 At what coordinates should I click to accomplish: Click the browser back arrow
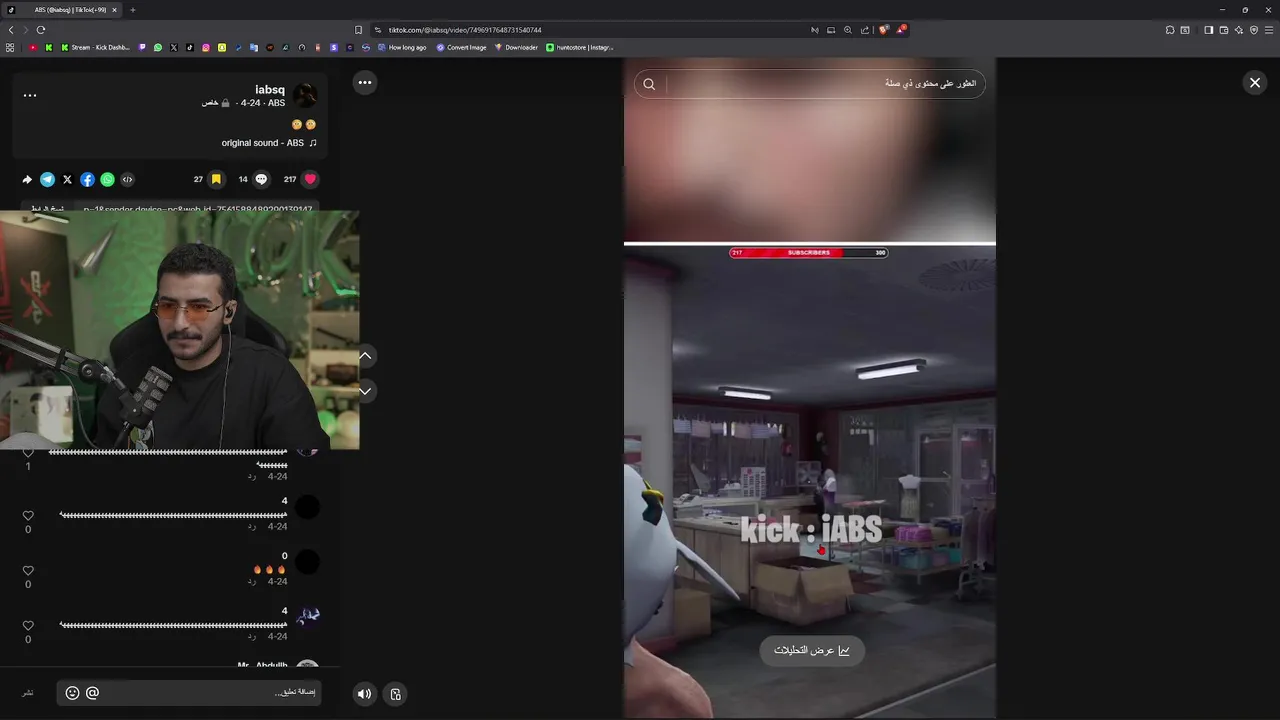[x=11, y=30]
